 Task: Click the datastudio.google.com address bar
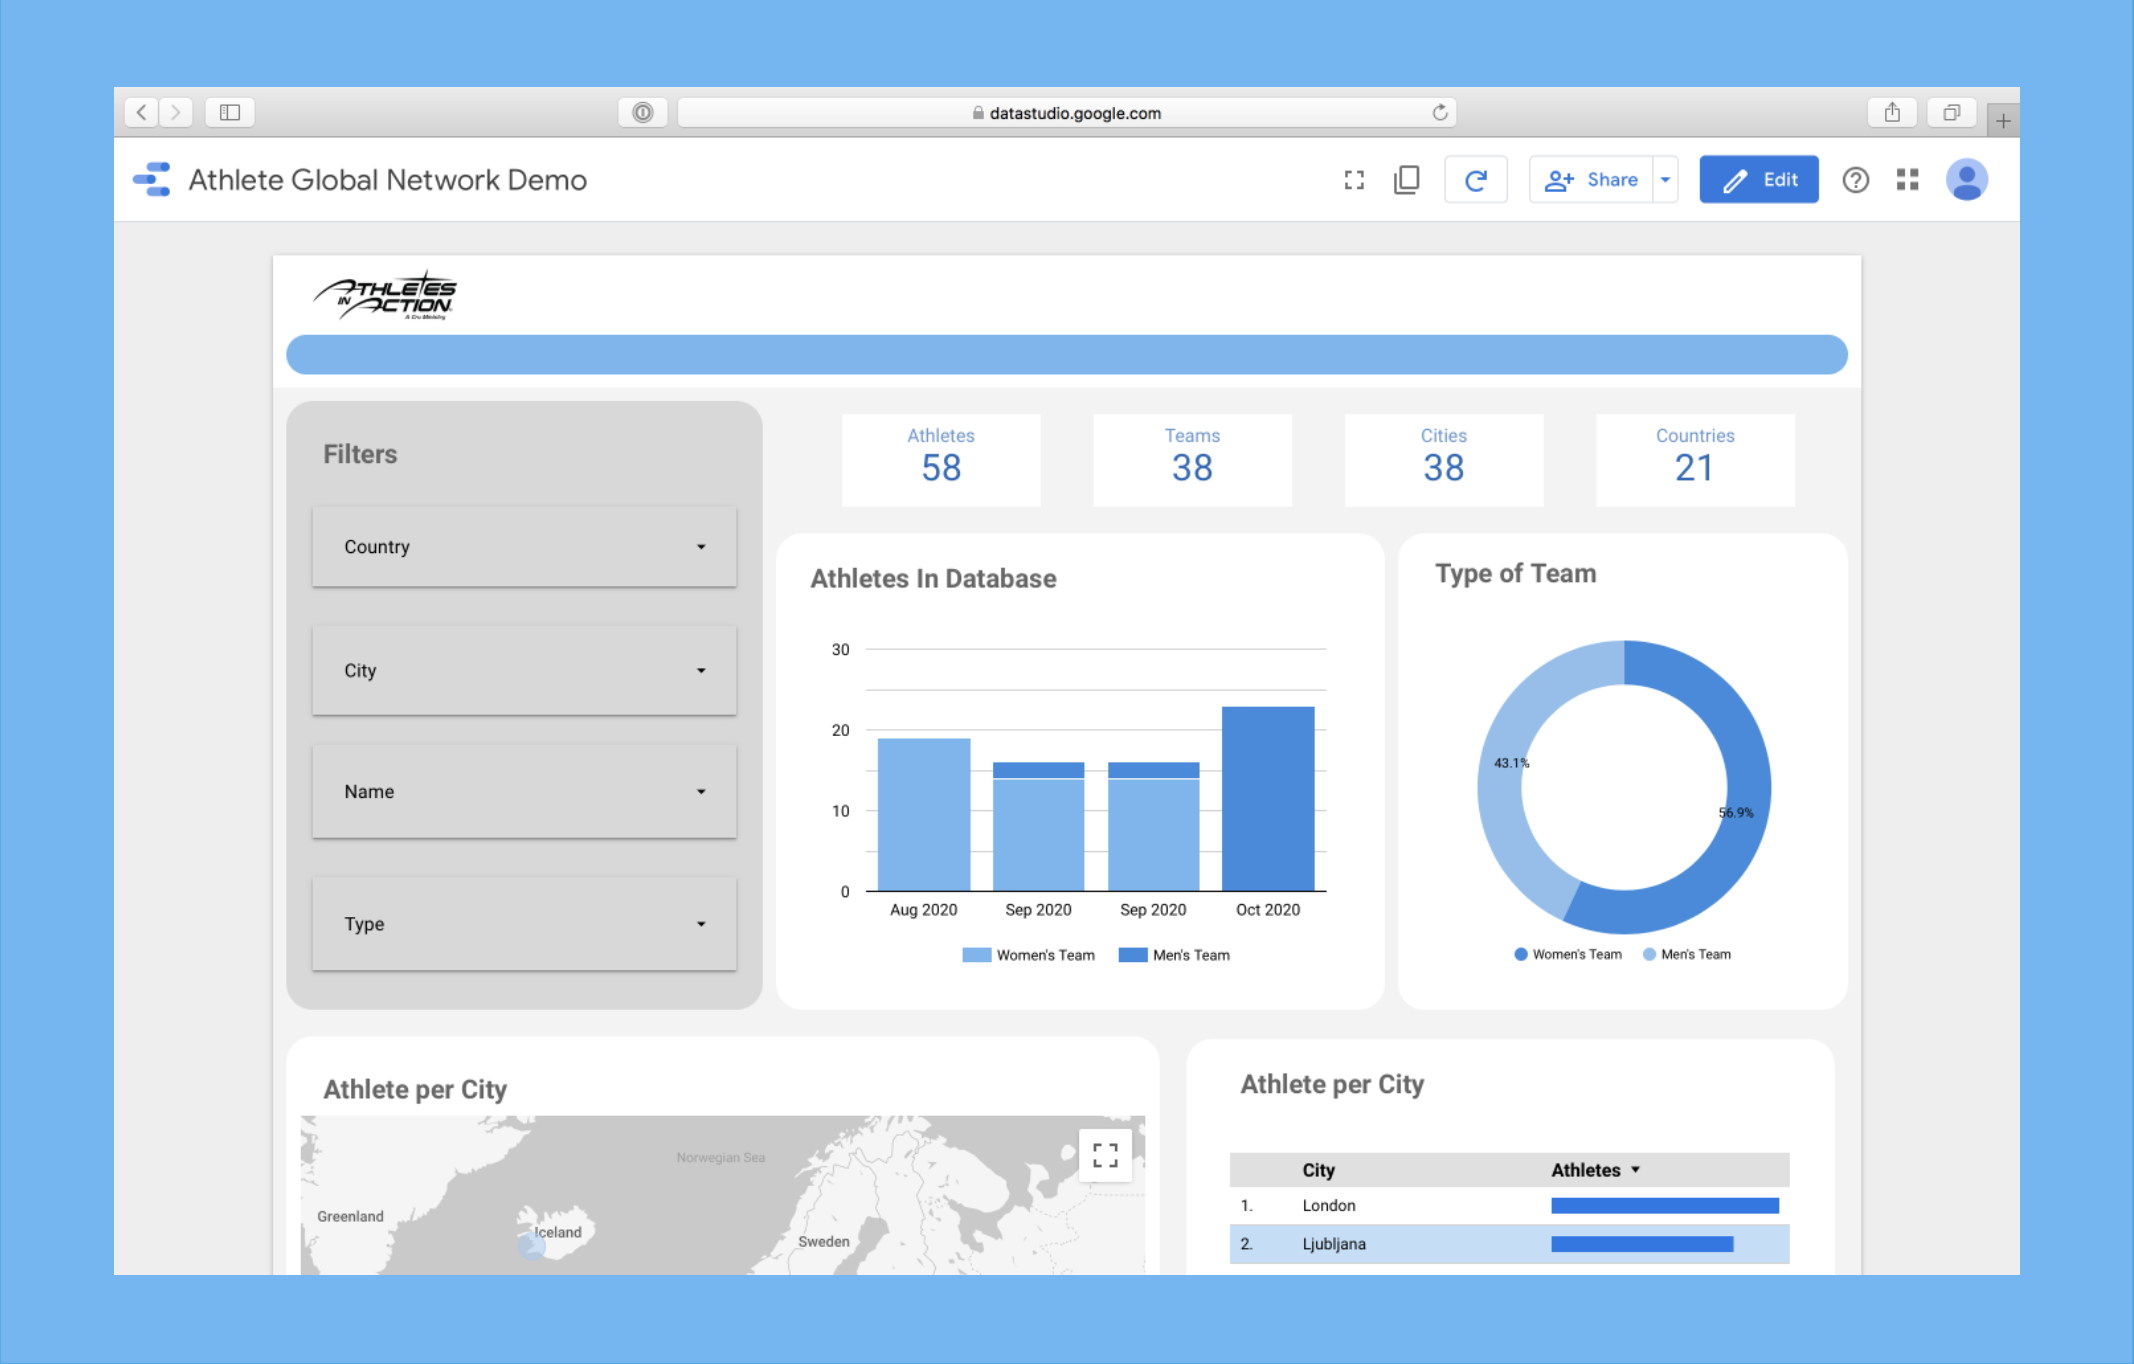[1066, 113]
